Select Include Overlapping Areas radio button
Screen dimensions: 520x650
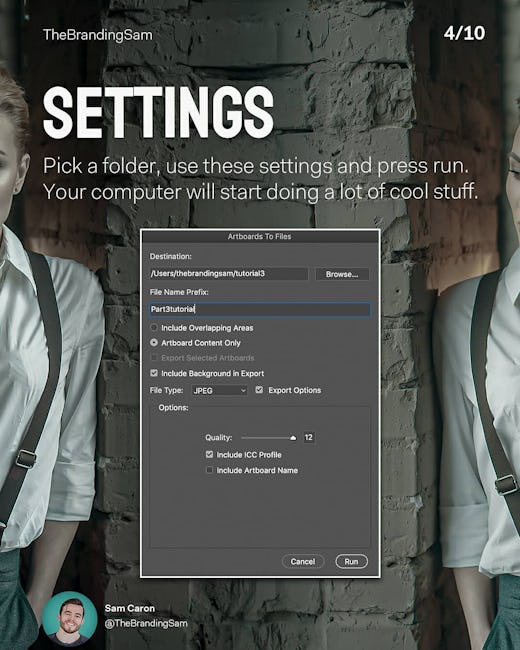coord(154,327)
